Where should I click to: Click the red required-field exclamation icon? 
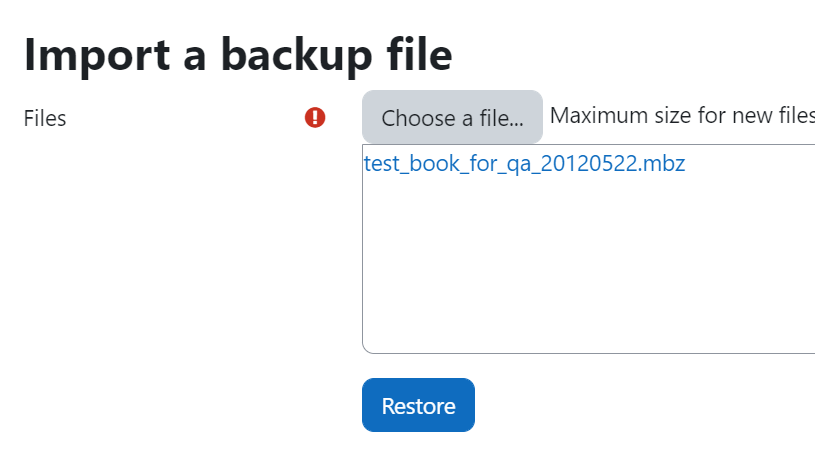(315, 117)
